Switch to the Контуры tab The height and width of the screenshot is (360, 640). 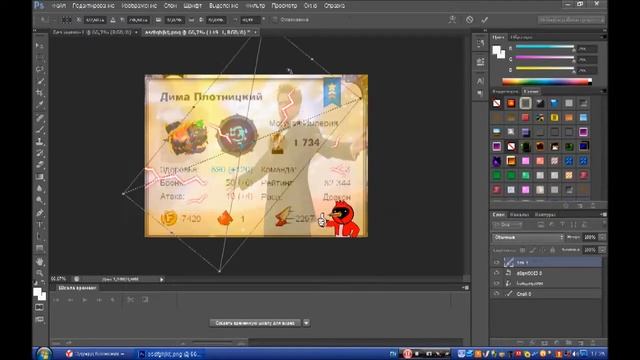tap(545, 214)
